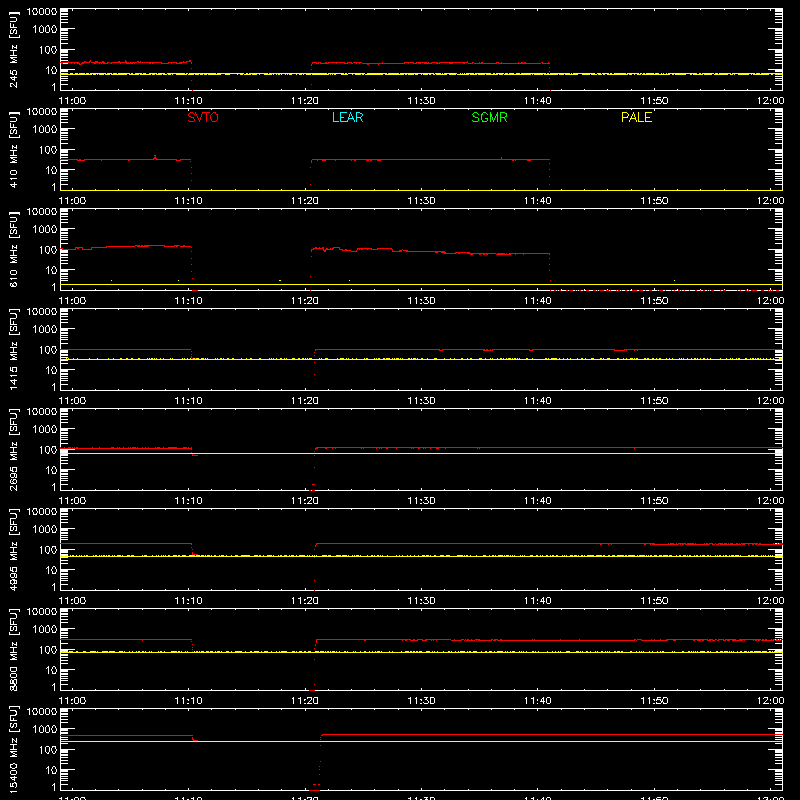
Task: Click 11:00 time label under 4995 MHz plot
Action: (x=72, y=601)
